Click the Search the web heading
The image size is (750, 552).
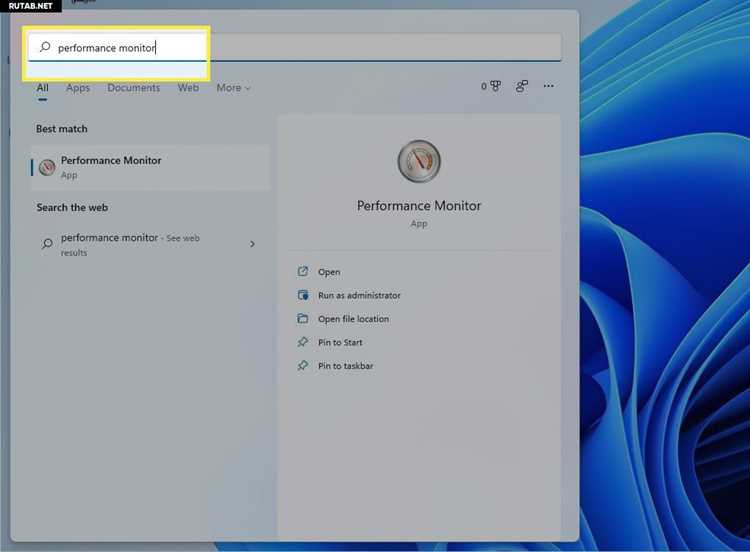point(72,207)
